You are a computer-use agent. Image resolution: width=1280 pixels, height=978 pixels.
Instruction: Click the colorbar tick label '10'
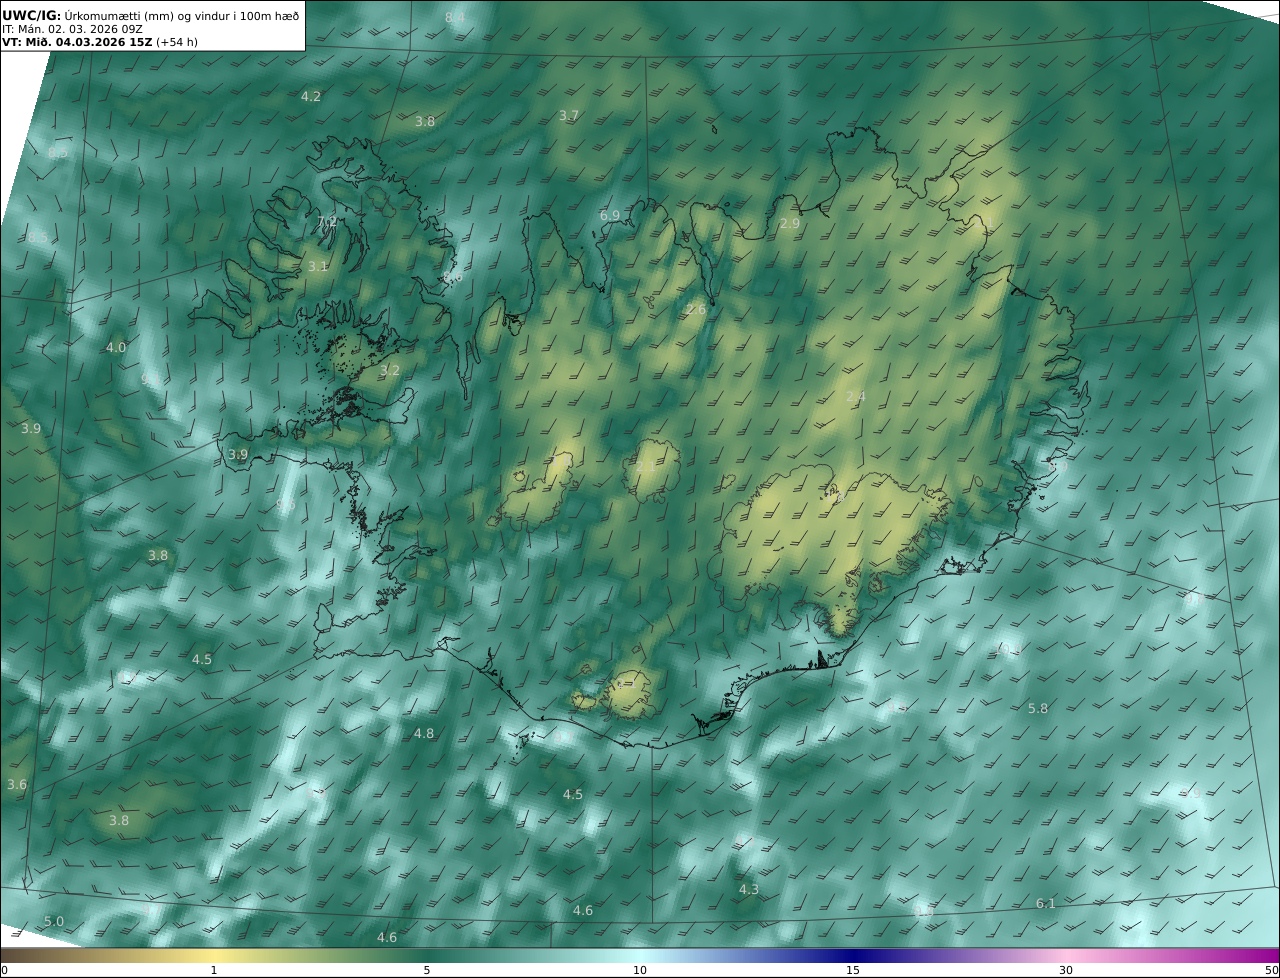point(640,971)
